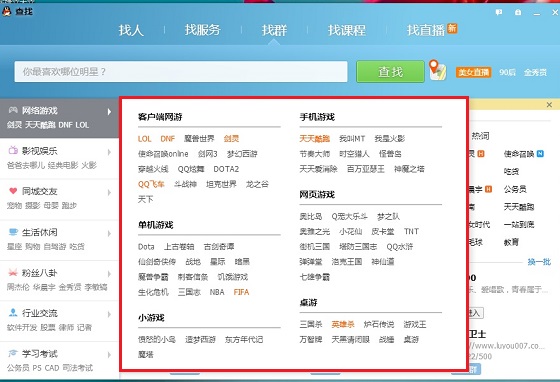This screenshot has height=382, width=560.
Task: Switch to the 找服务 tab
Action: [x=202, y=30]
